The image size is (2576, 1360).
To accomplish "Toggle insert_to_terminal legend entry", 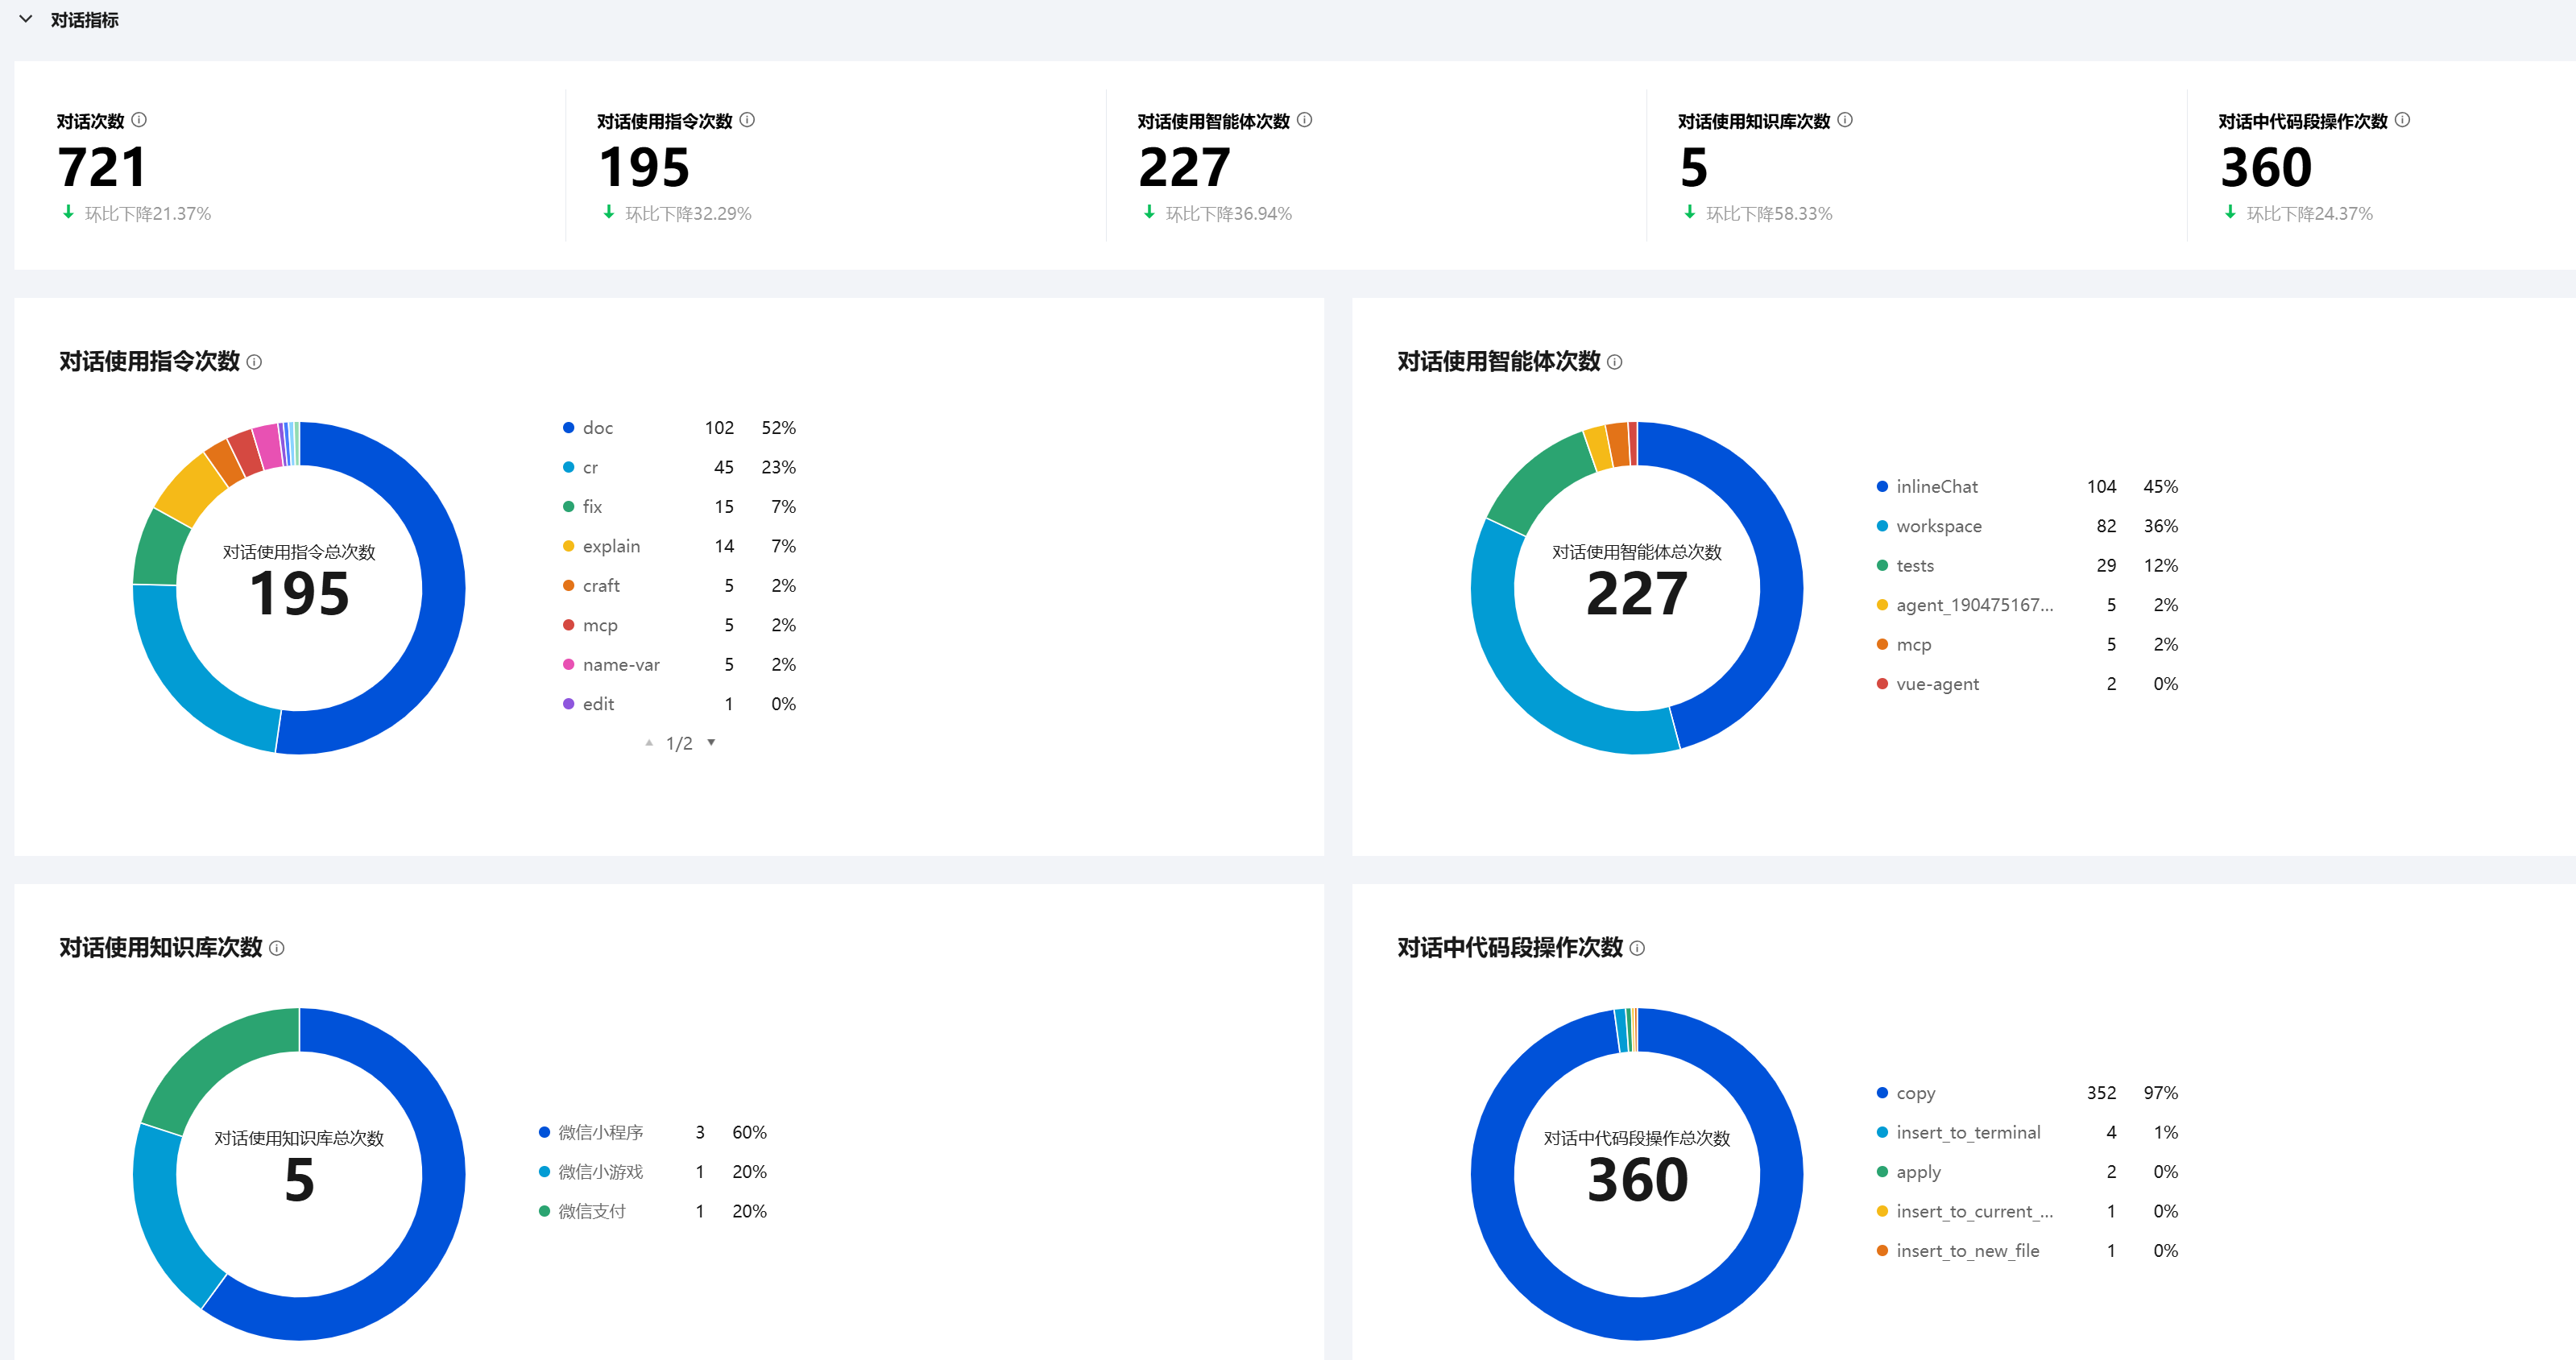I will (x=1967, y=1132).
